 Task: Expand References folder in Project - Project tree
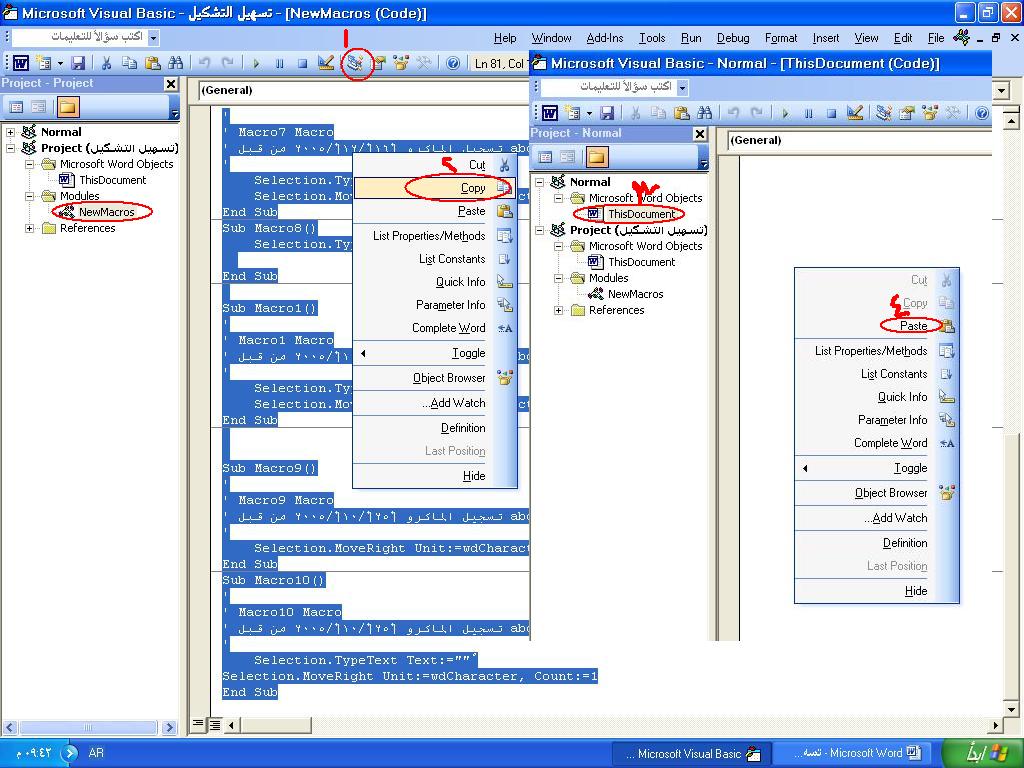pos(29,229)
